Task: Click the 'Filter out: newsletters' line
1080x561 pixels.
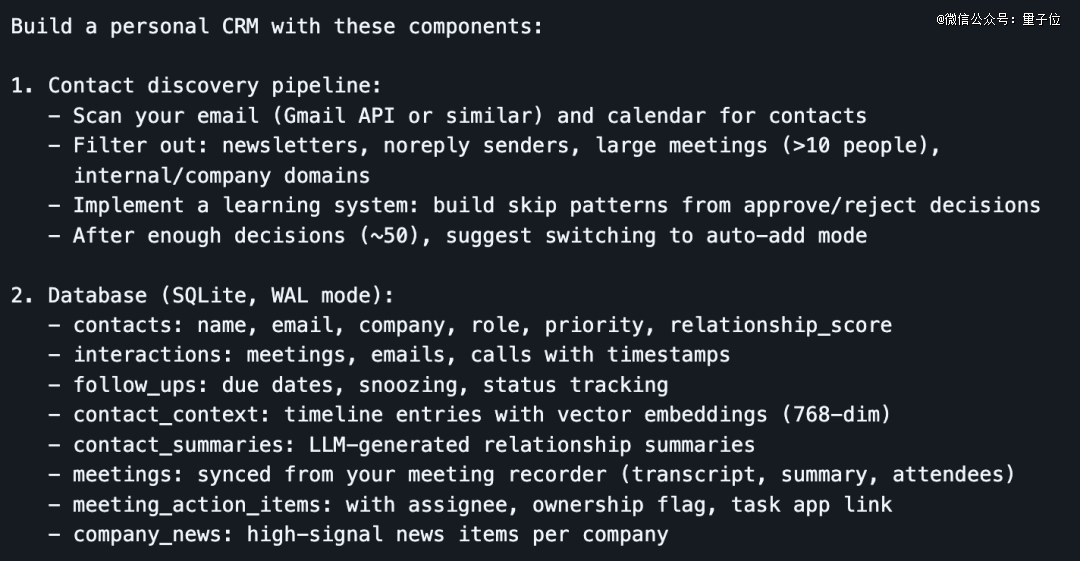Action: tap(507, 146)
